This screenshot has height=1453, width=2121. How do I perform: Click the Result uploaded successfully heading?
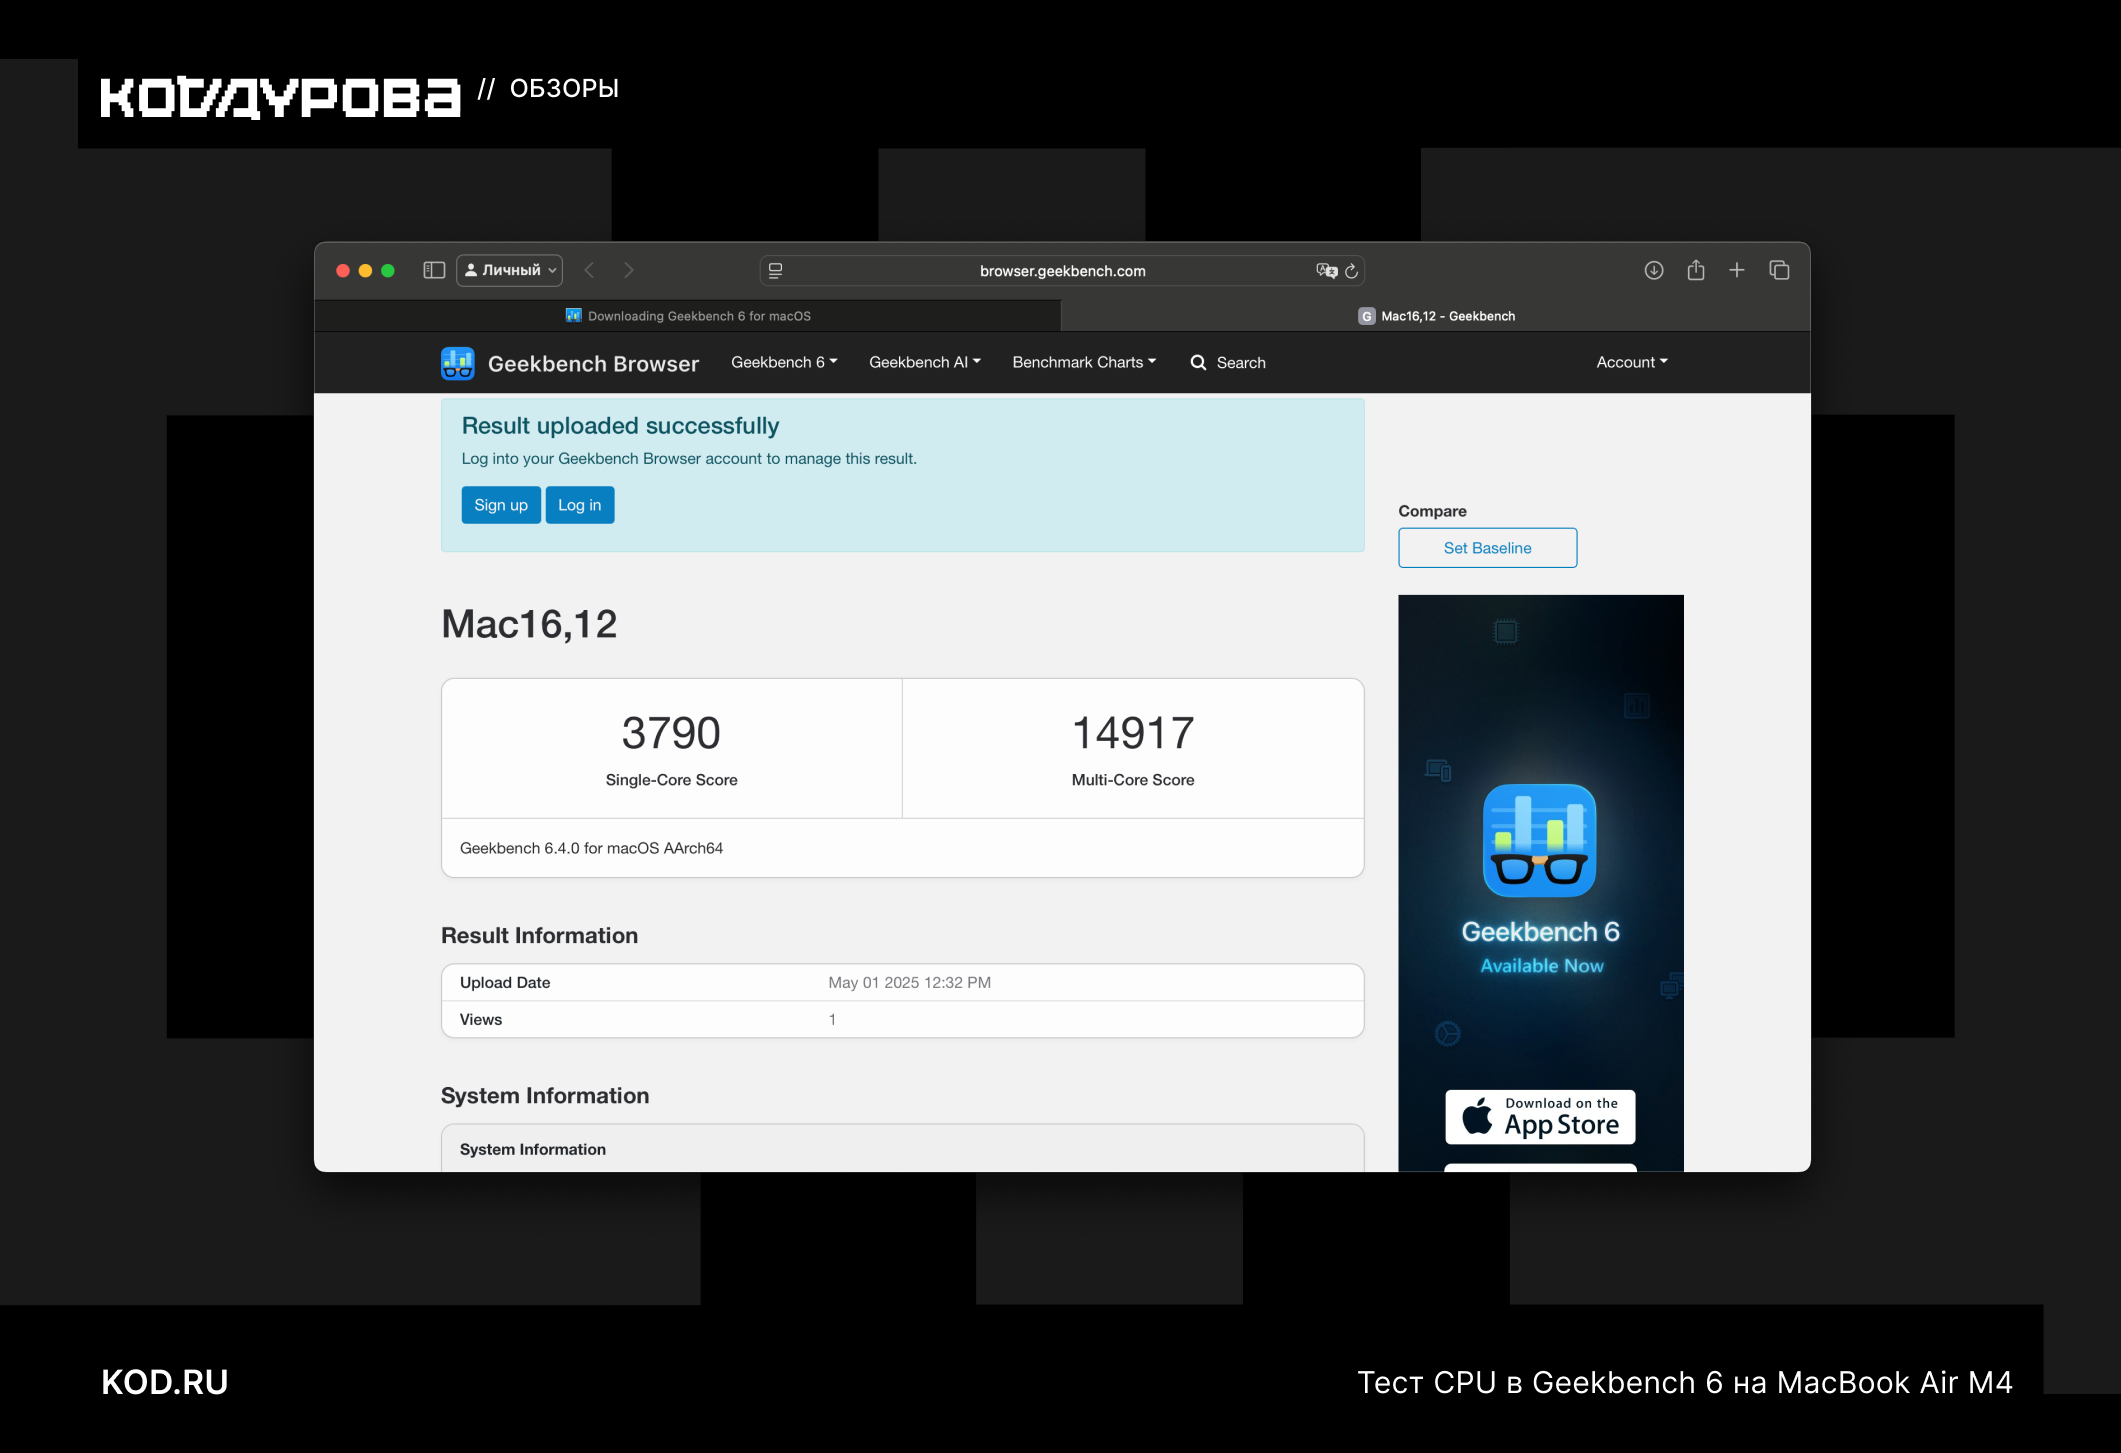tap(620, 426)
